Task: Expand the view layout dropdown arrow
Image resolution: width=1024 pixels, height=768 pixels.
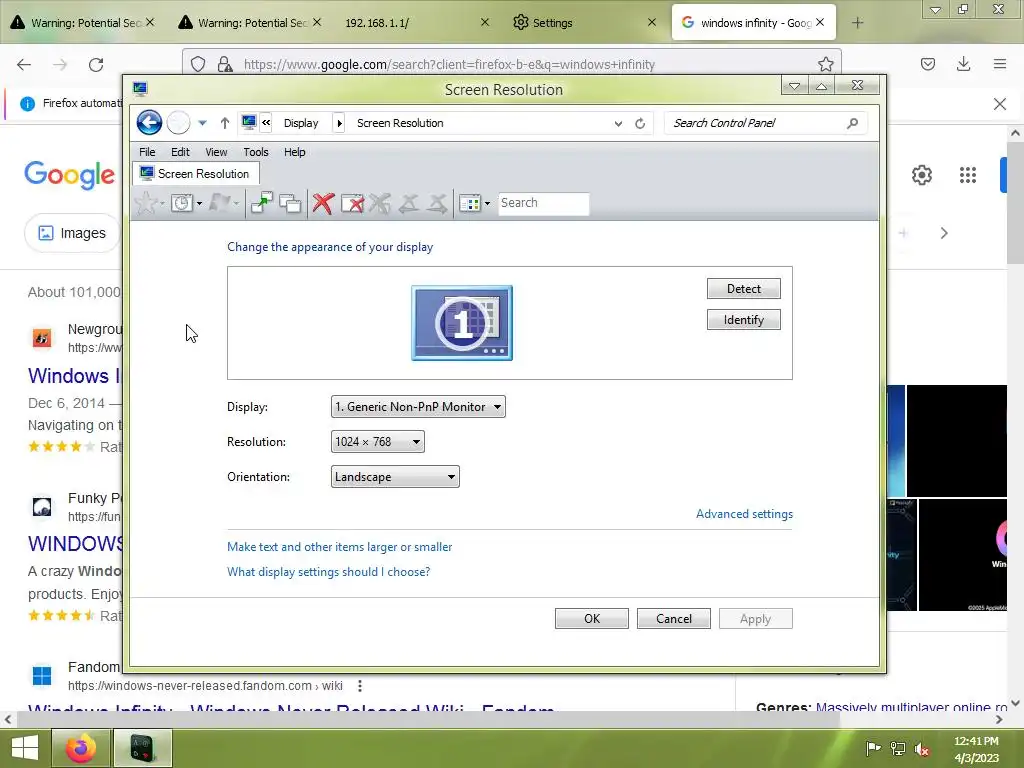Action: pos(487,203)
